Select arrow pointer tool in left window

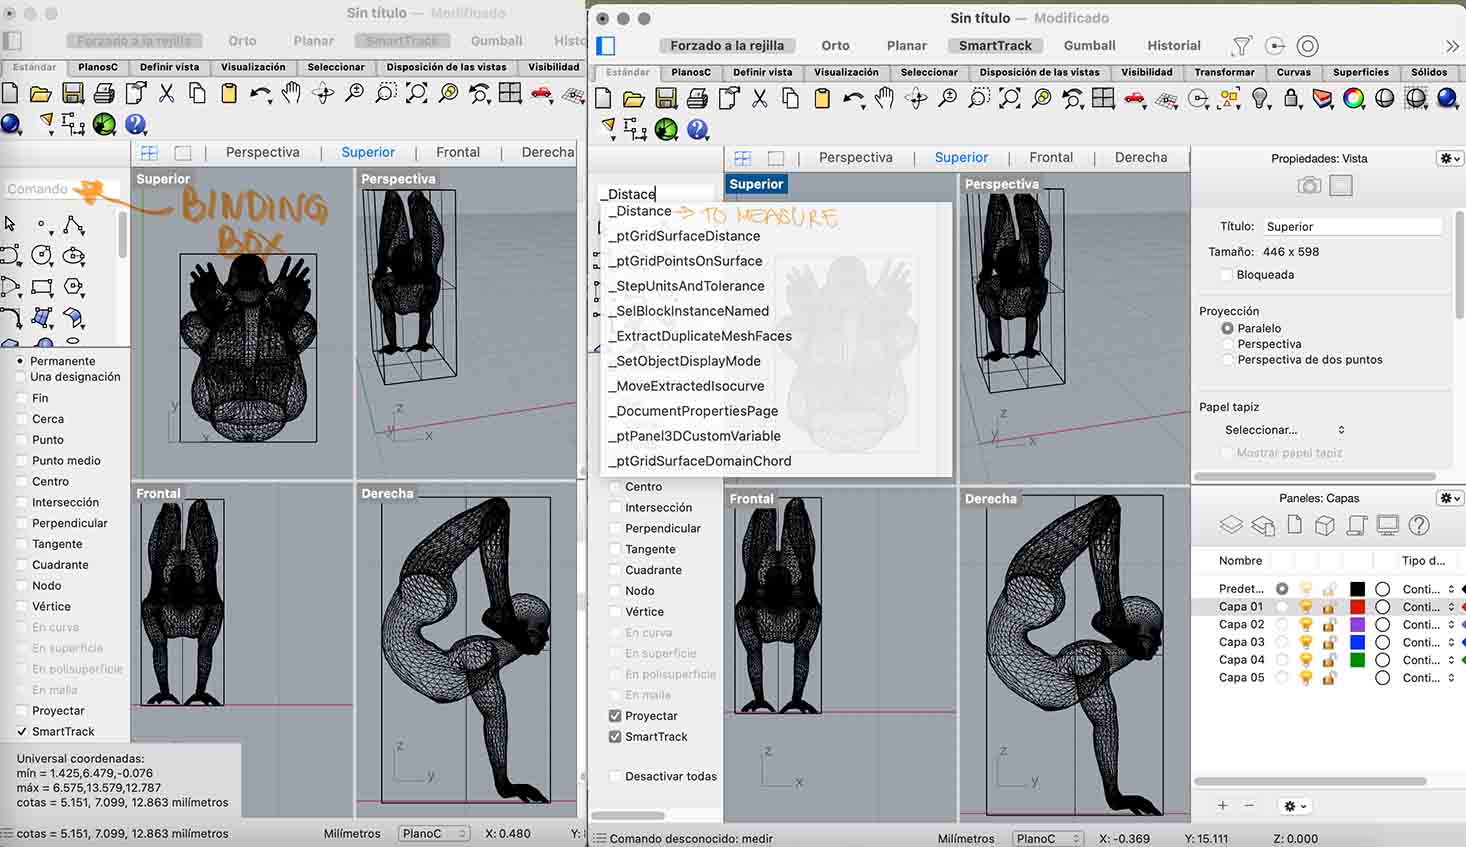[10, 224]
